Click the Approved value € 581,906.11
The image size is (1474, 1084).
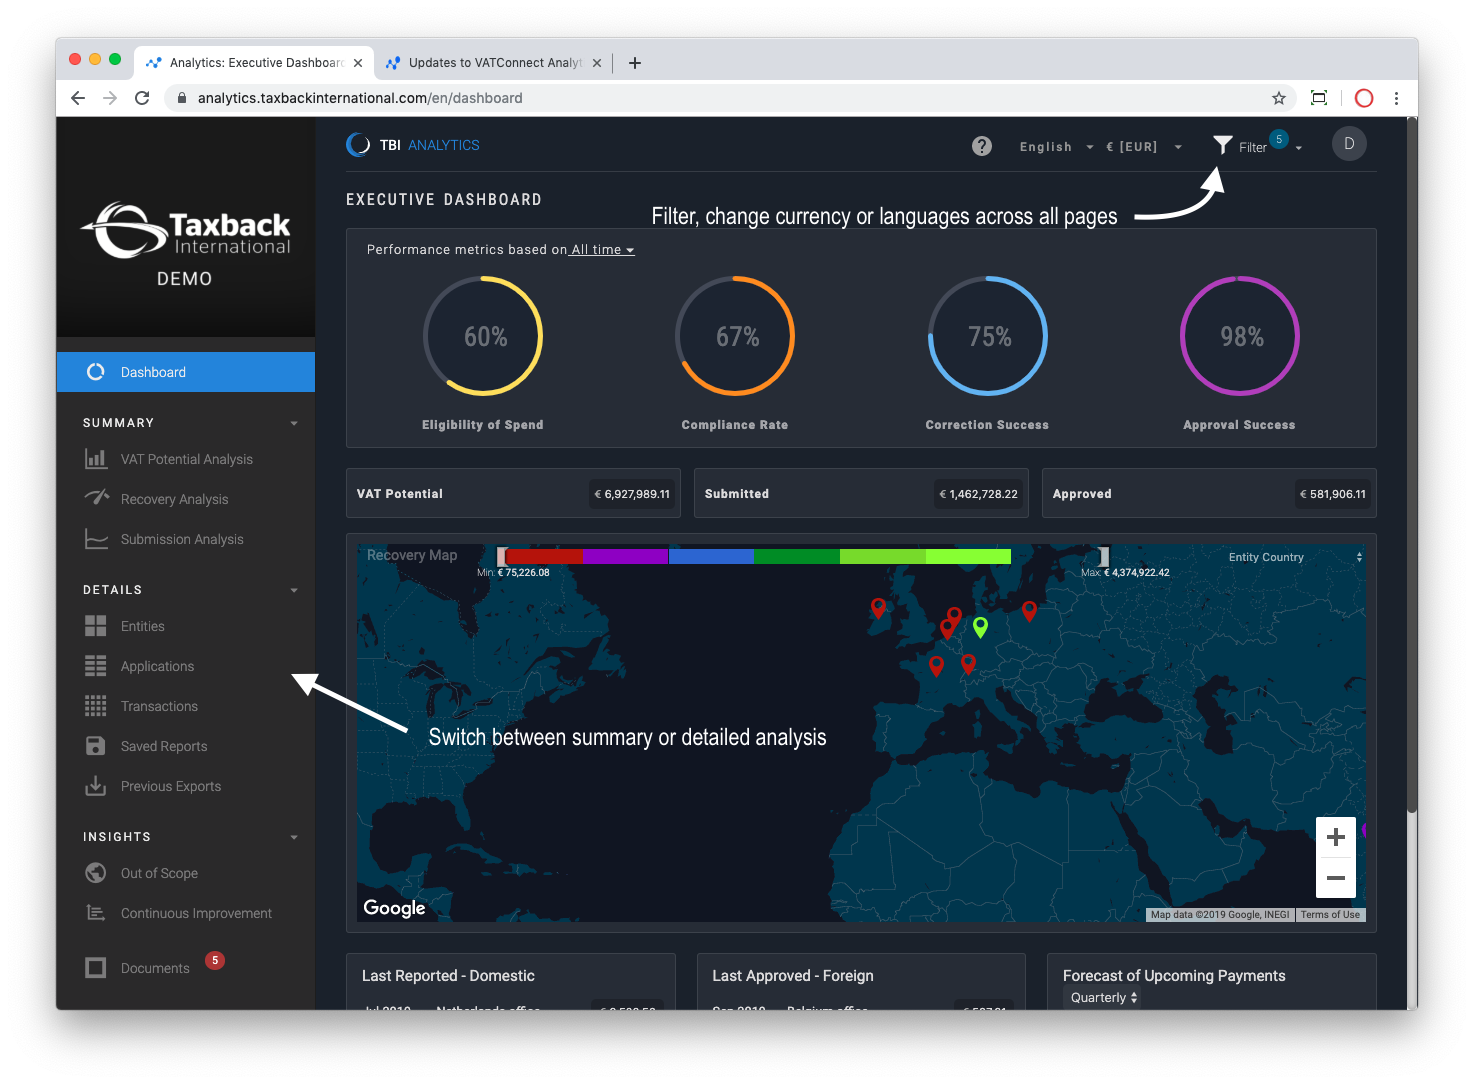click(1333, 494)
